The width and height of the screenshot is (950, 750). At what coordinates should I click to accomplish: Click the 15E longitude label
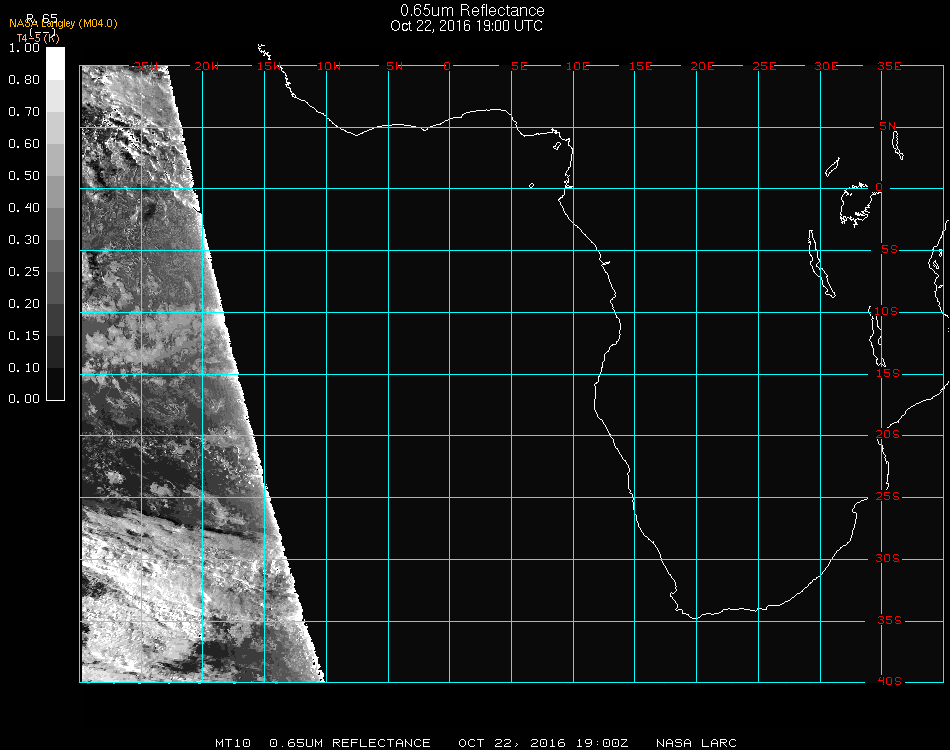640,66
